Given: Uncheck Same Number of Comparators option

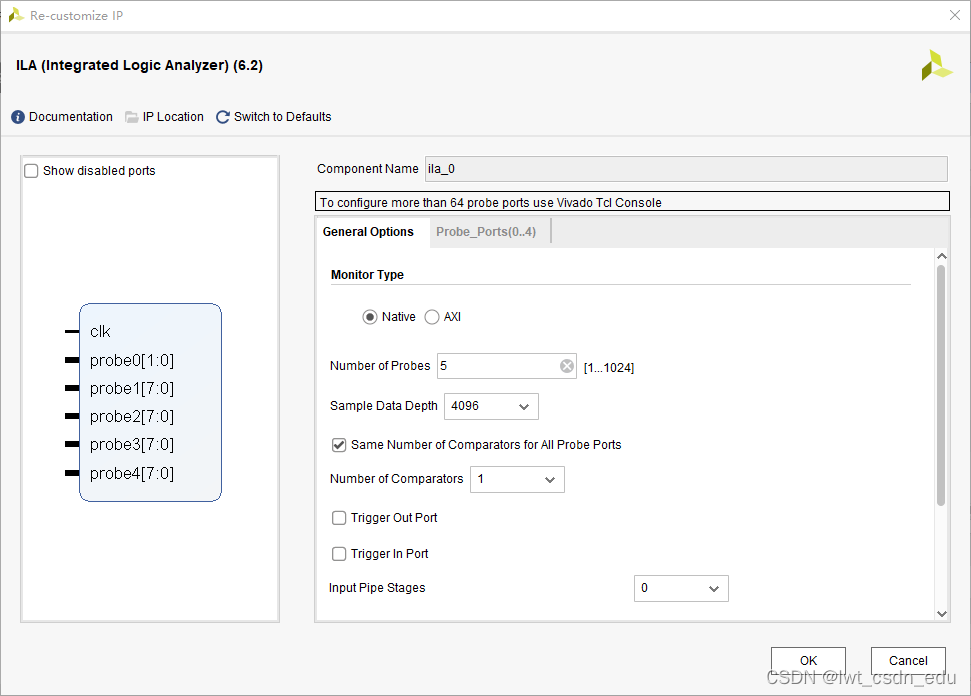Looking at the screenshot, I should pos(339,445).
